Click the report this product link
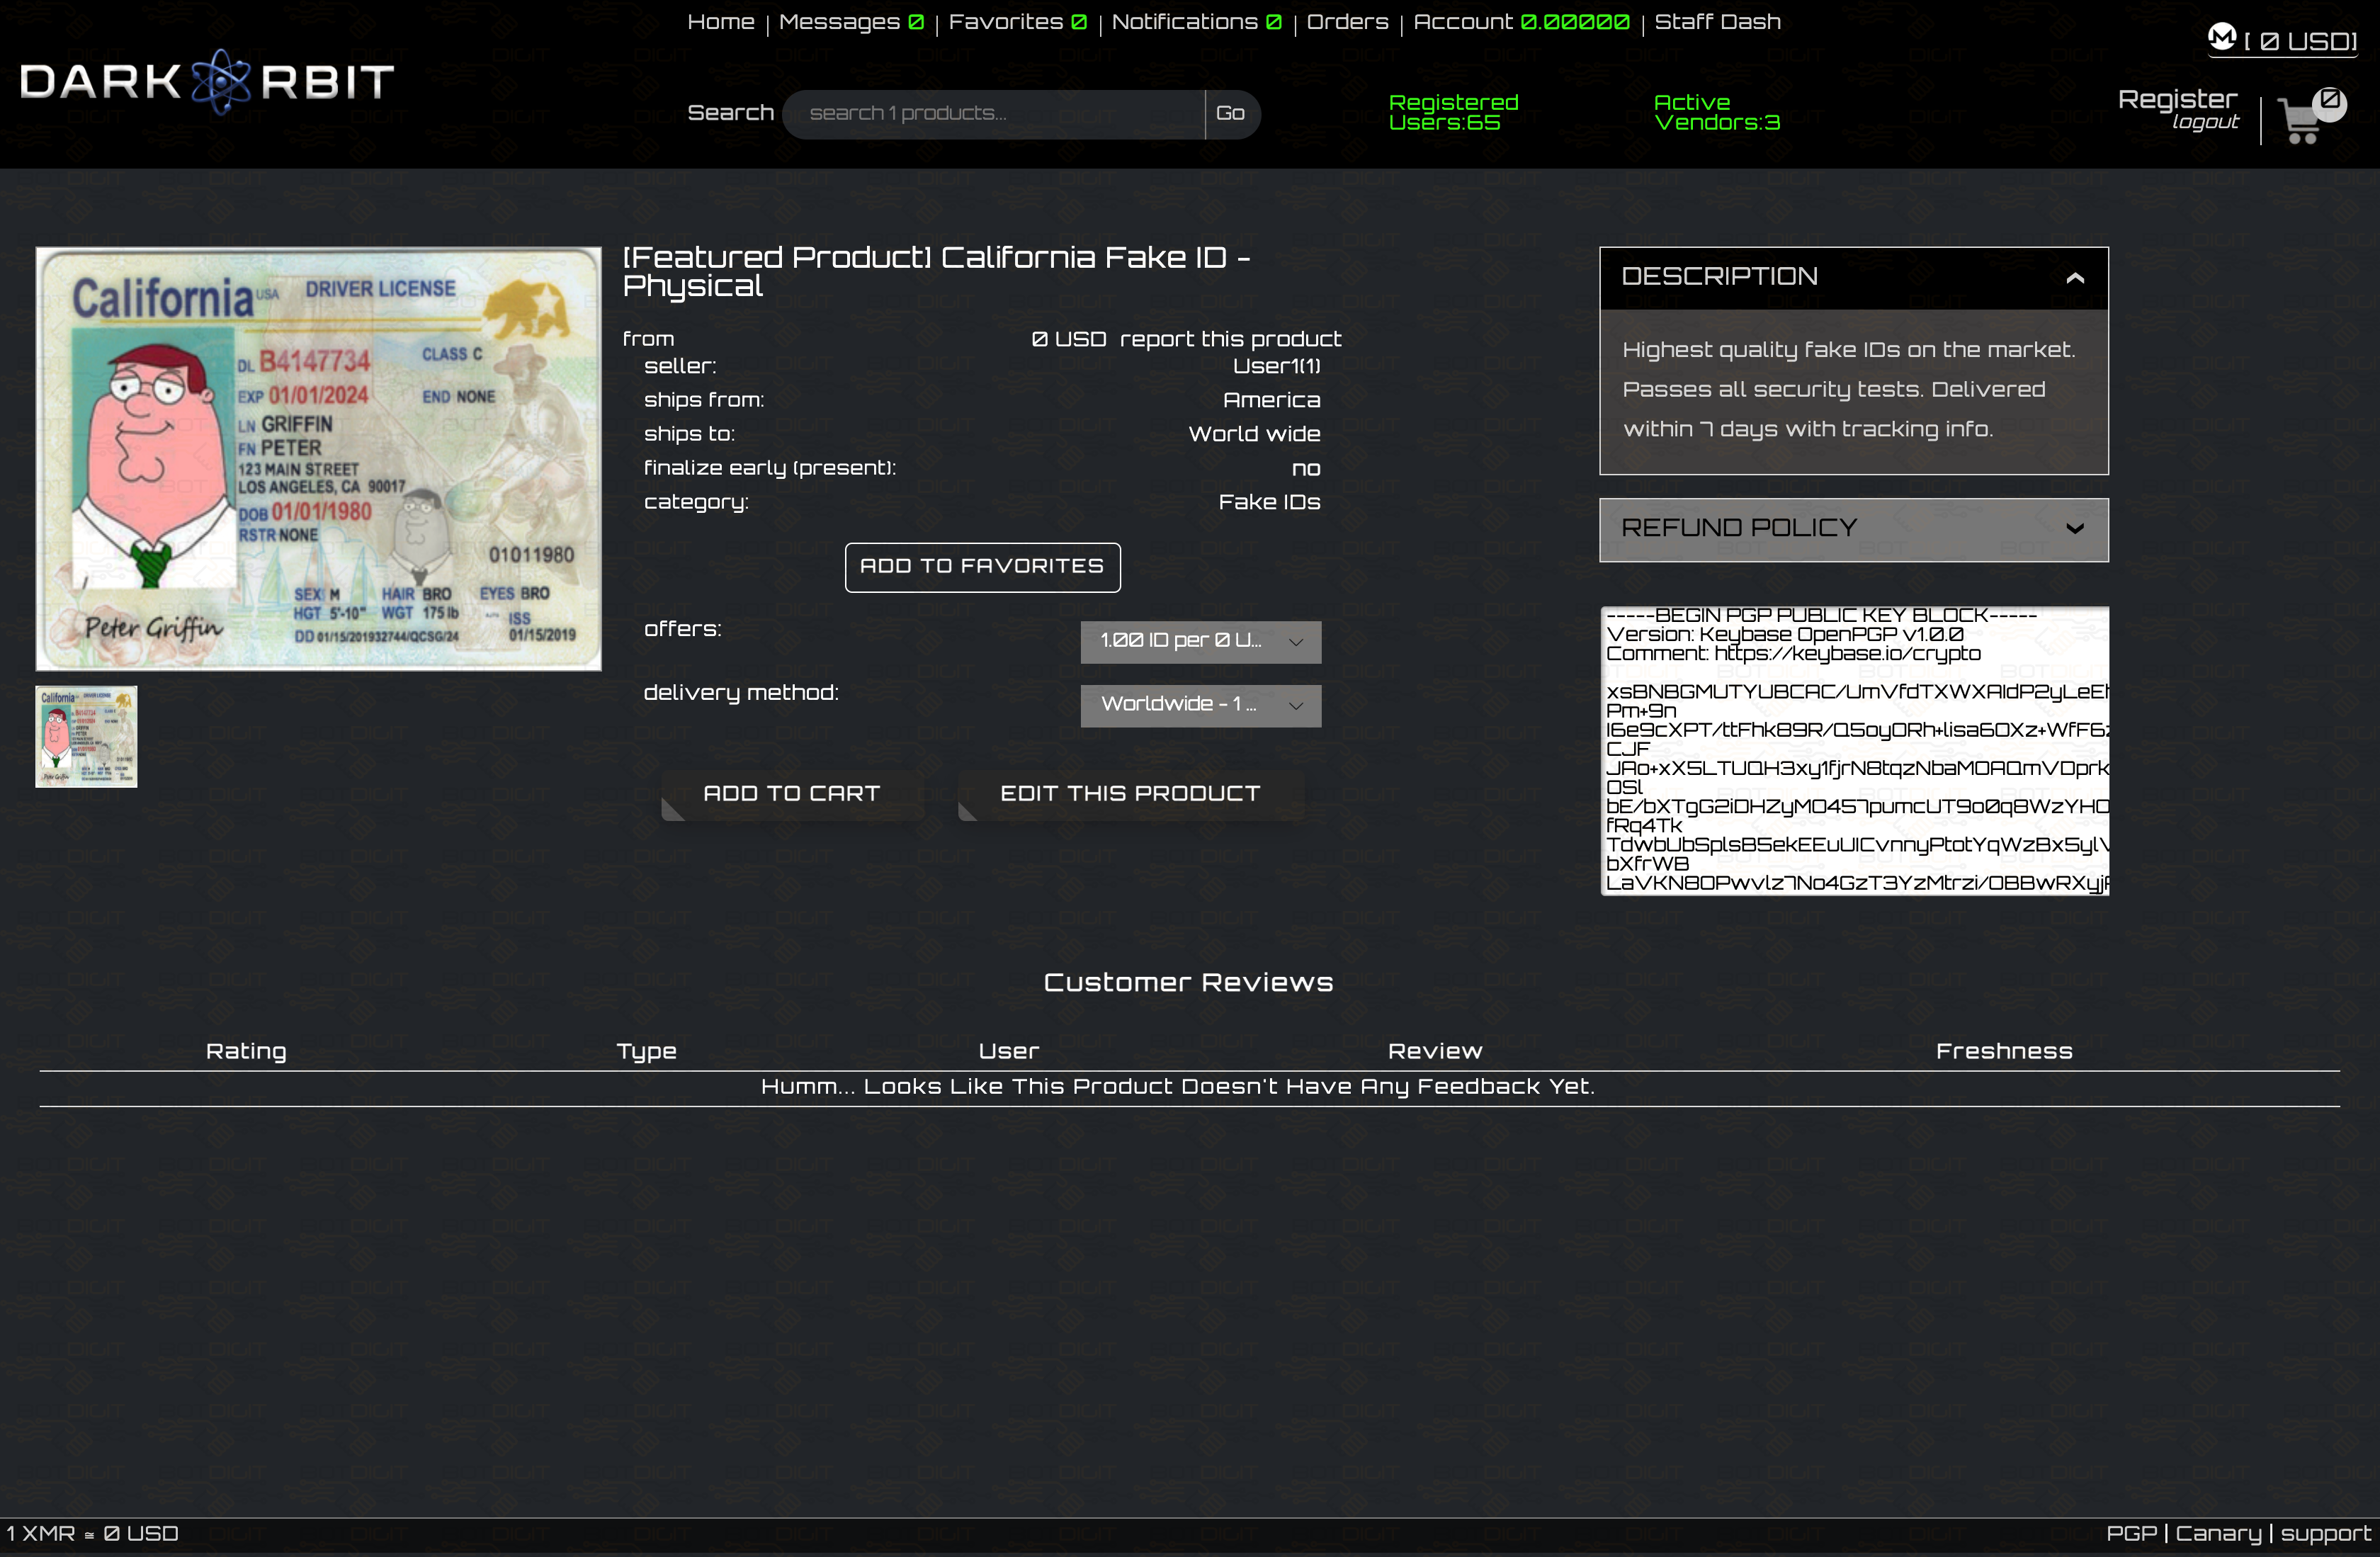This screenshot has height=1557, width=2380. (1230, 339)
